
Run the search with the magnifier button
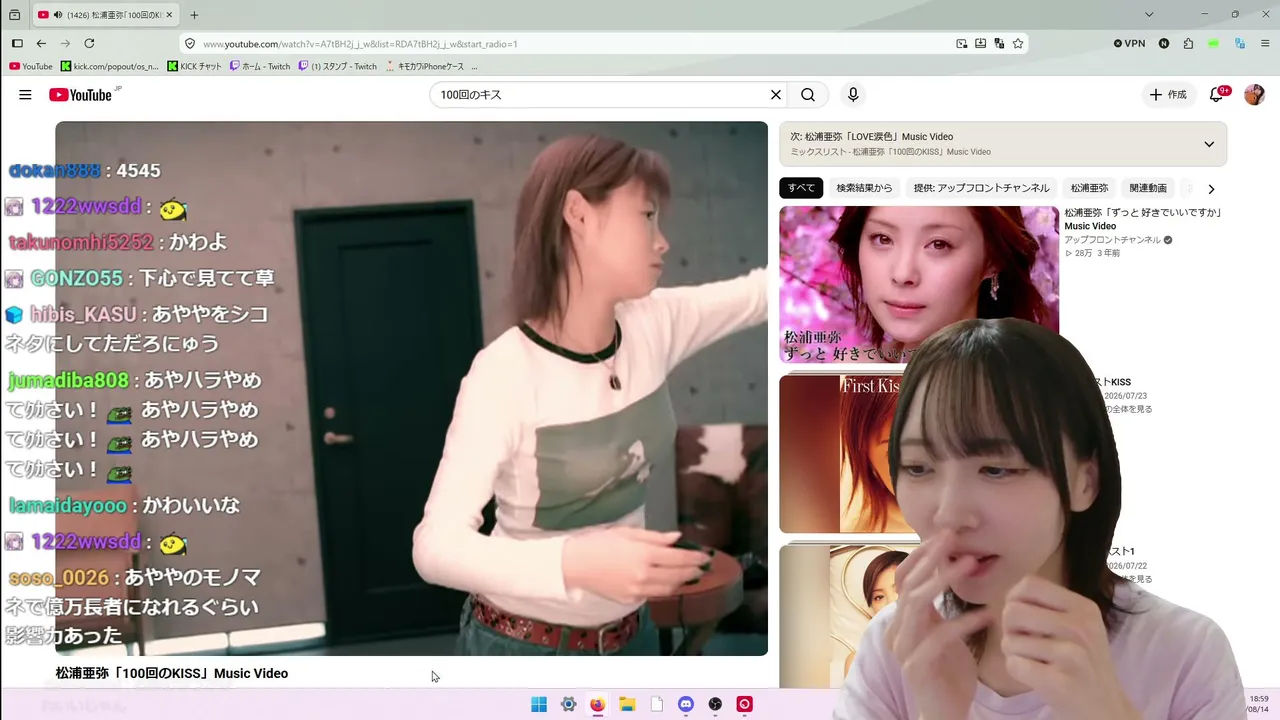[808, 95]
